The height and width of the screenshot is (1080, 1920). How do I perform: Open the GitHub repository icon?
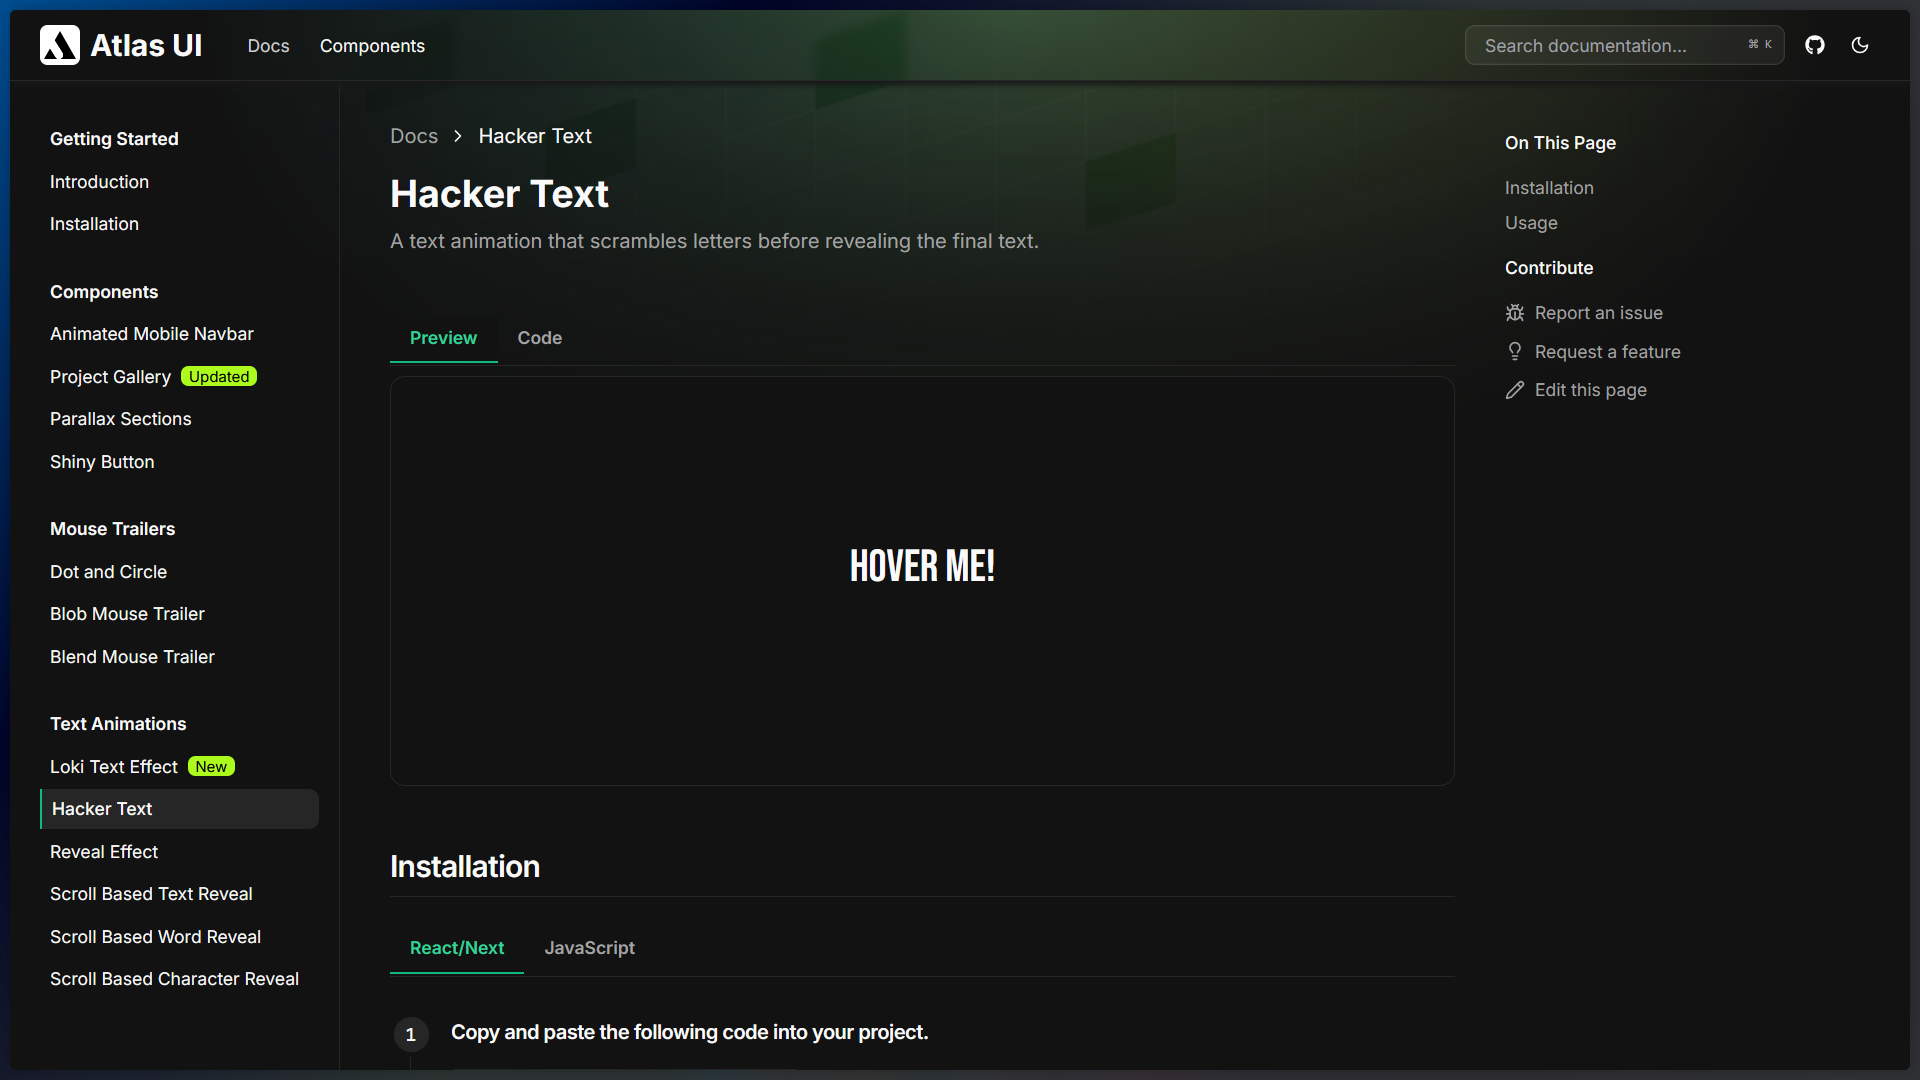[x=1815, y=45]
